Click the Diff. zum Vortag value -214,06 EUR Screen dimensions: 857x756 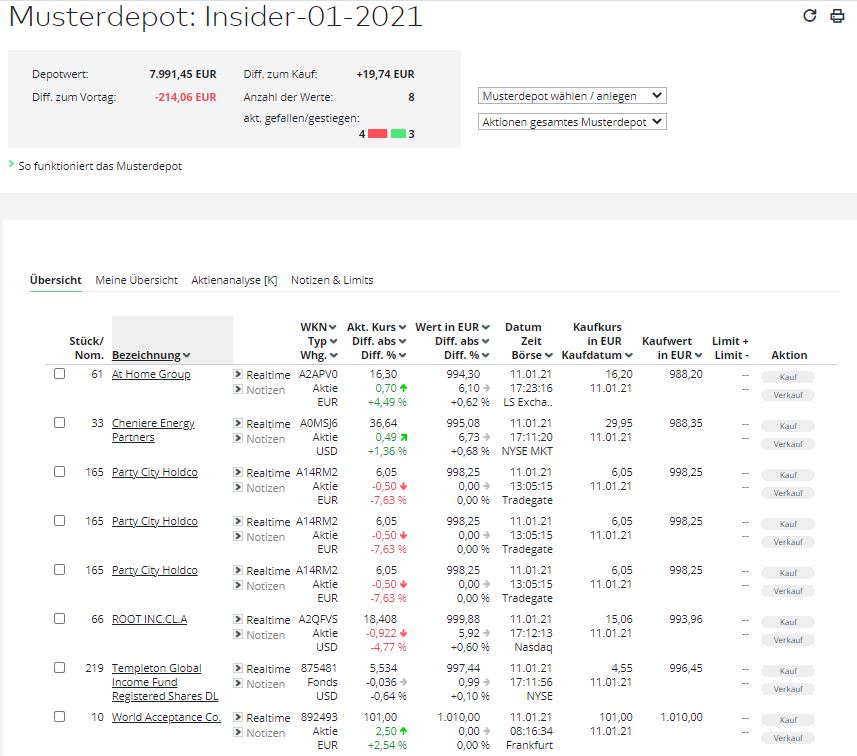pos(185,97)
